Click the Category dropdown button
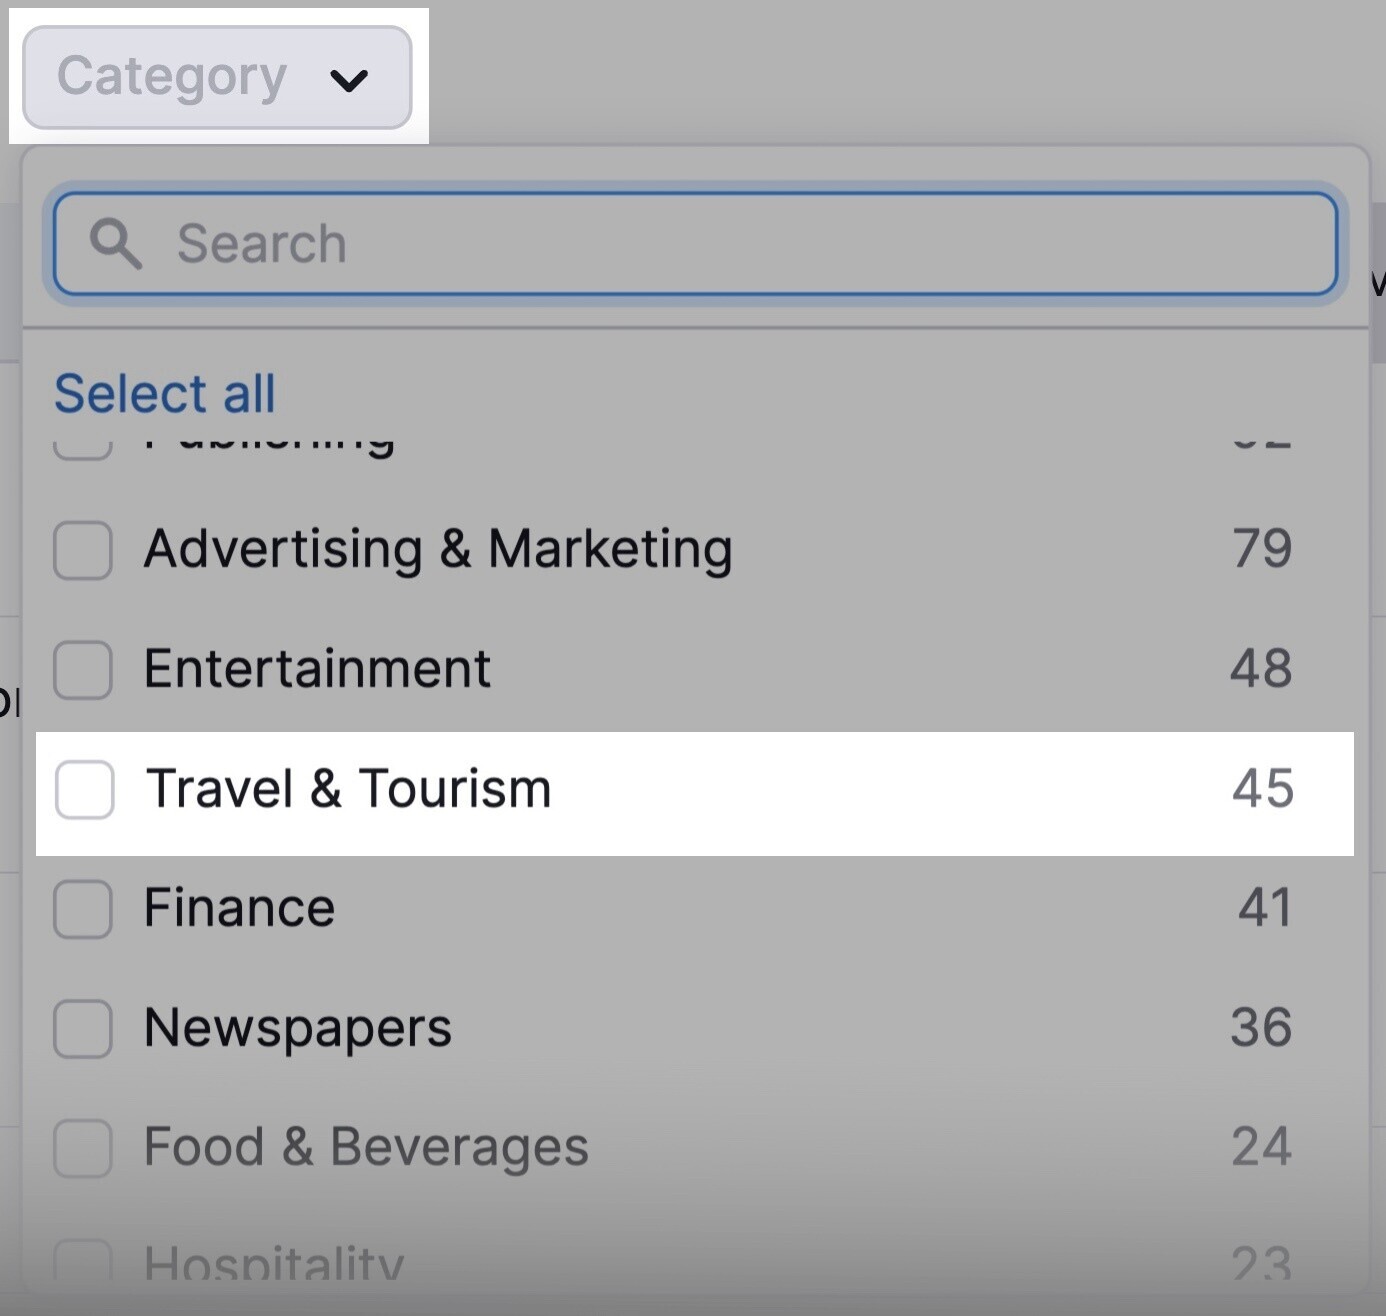1386x1316 pixels. (217, 77)
